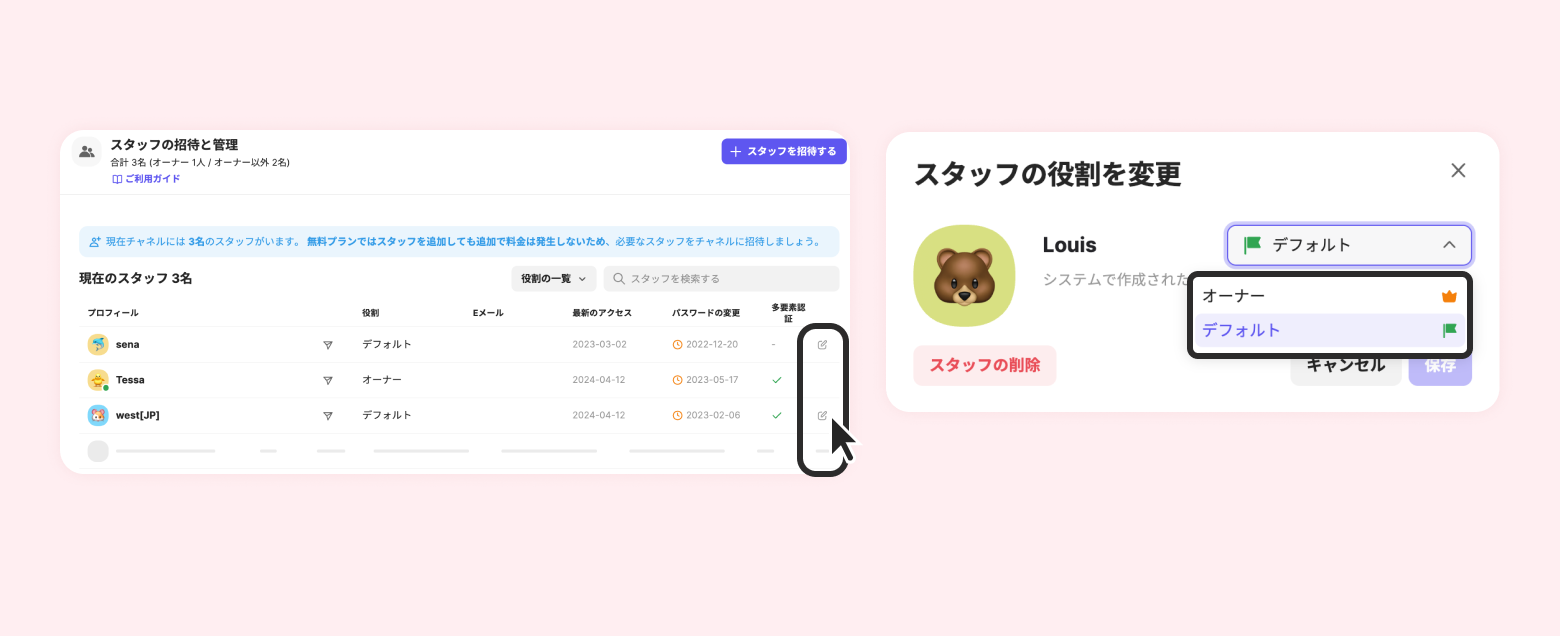
Task: Click the edit icon in sena's row
Action: click(x=823, y=345)
